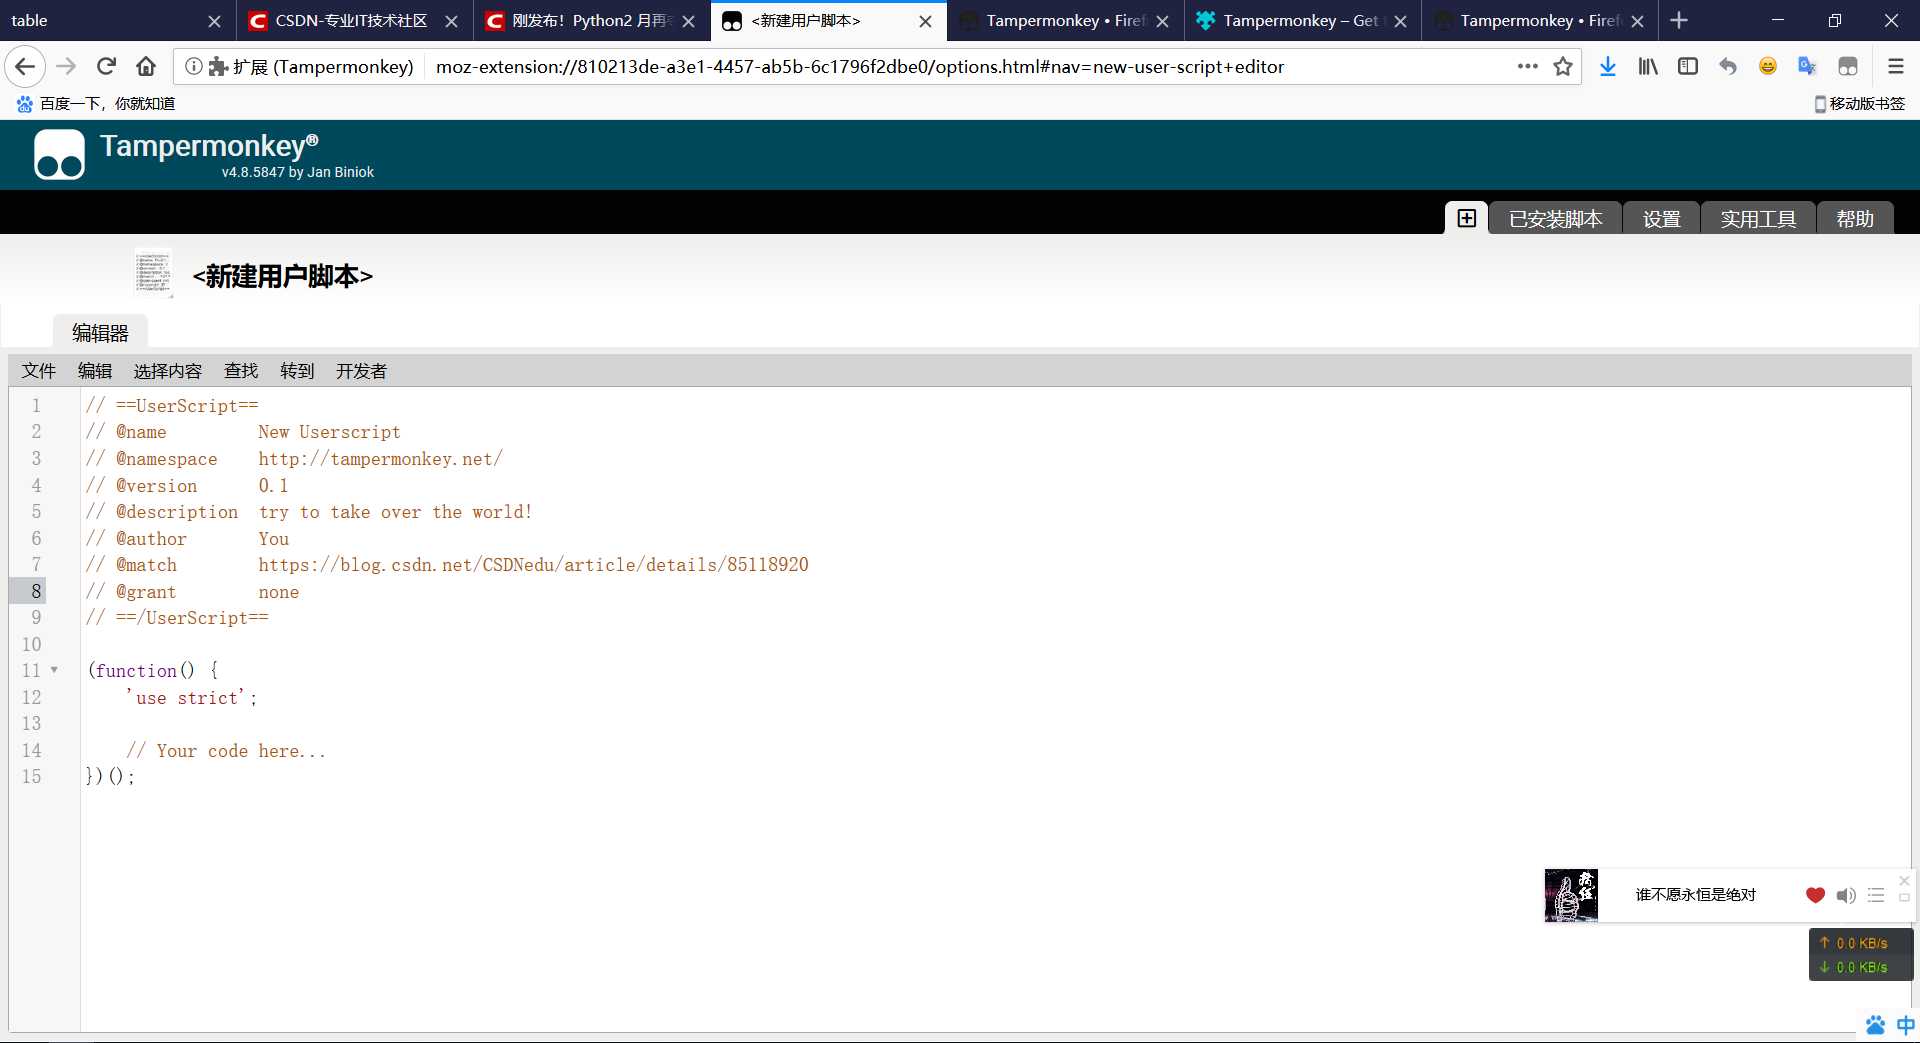
Task: Click the song title 谁不愿永恒是绝对
Action: [x=1696, y=895]
